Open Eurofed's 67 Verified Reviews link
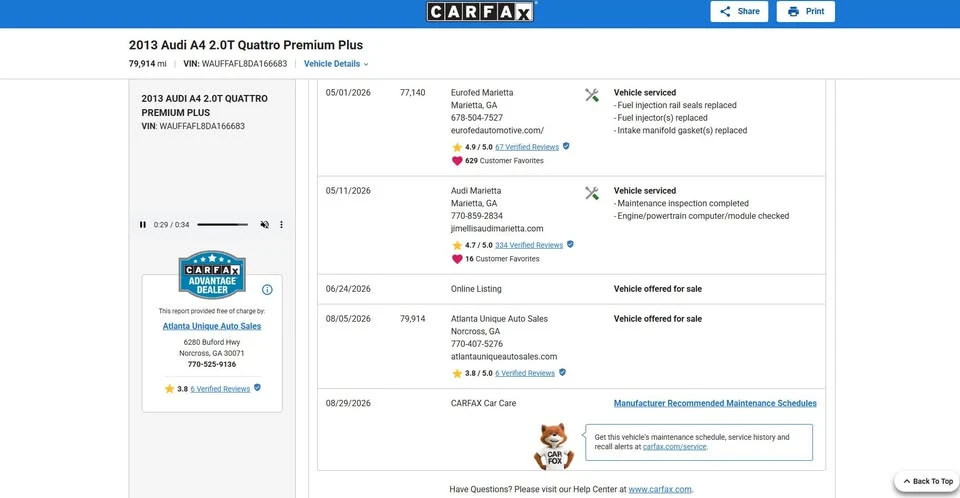This screenshot has width=960, height=498. point(527,147)
